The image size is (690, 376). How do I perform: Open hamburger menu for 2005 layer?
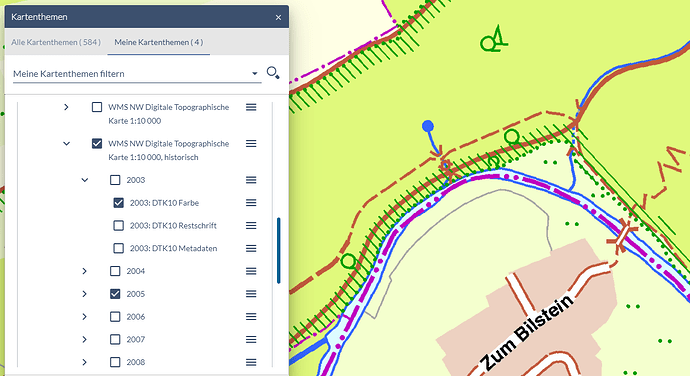(251, 294)
